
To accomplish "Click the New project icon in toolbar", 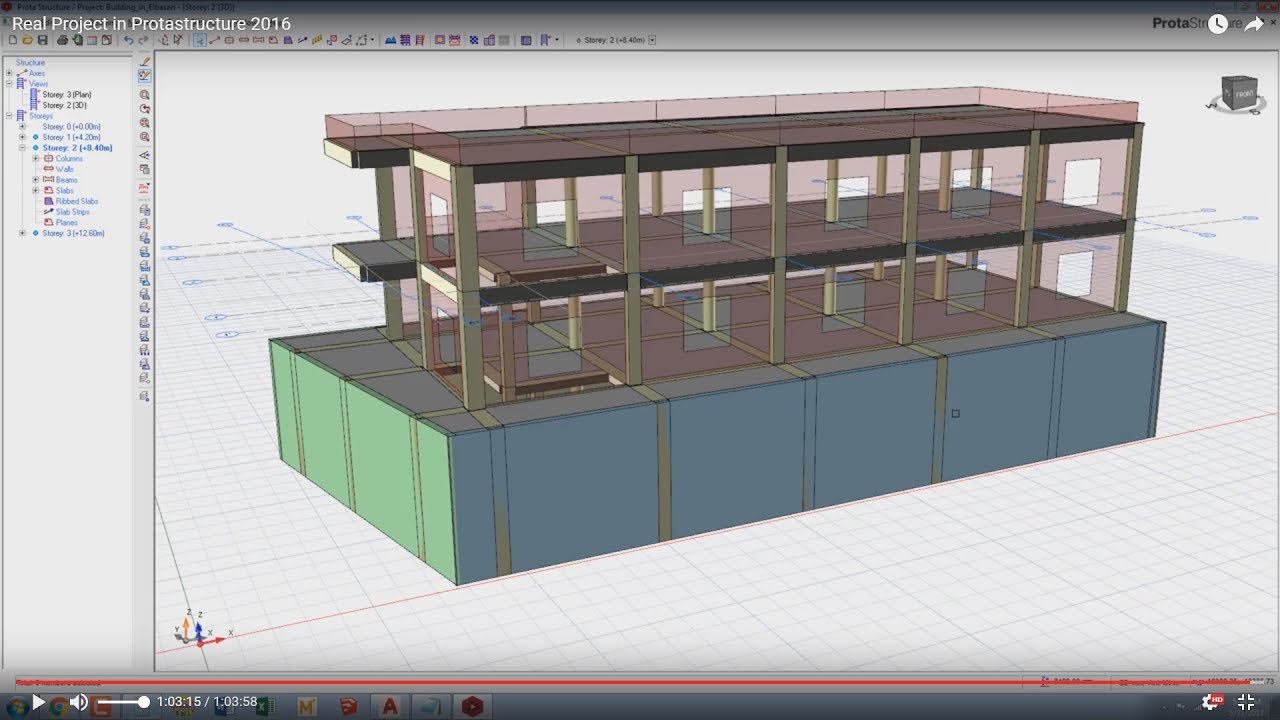I will tap(12, 40).
